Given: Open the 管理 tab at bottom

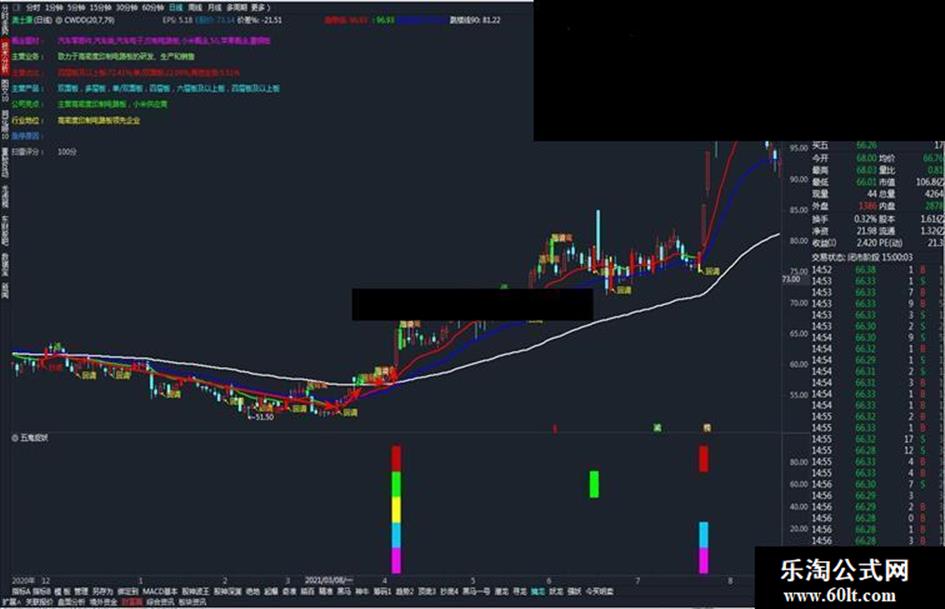Looking at the screenshot, I should [81, 592].
